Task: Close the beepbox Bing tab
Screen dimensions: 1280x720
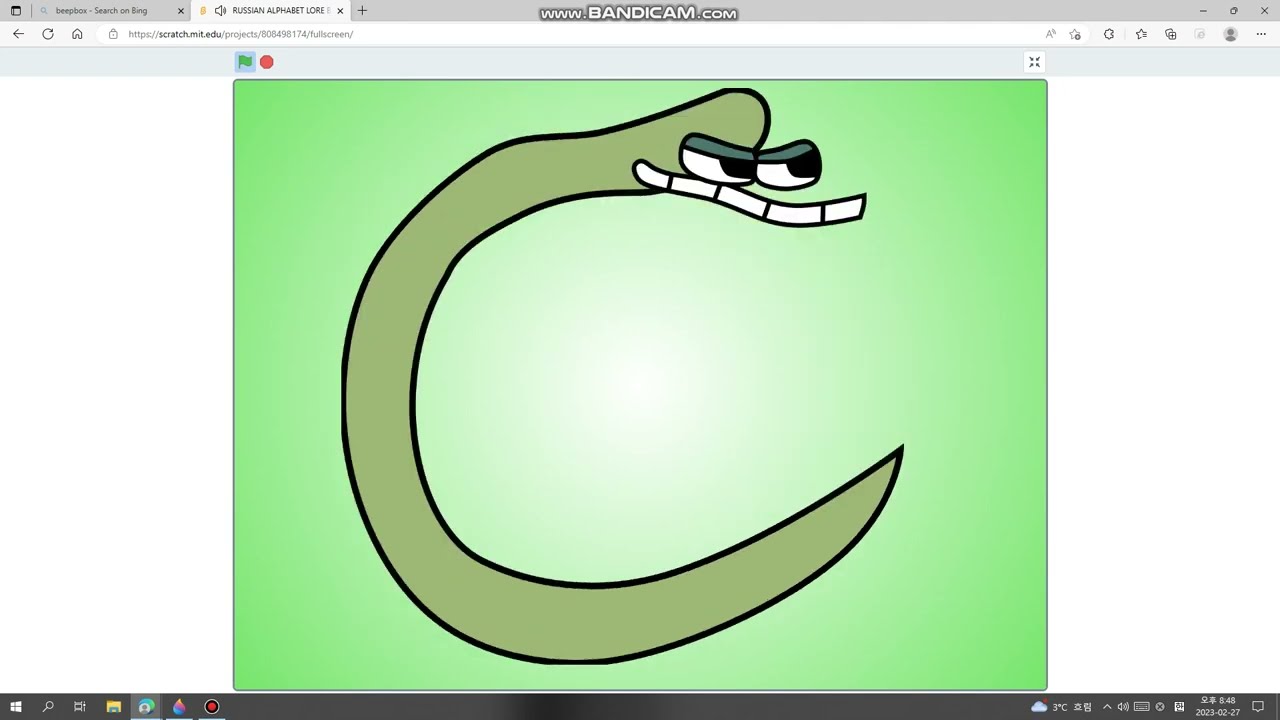Action: [x=181, y=11]
